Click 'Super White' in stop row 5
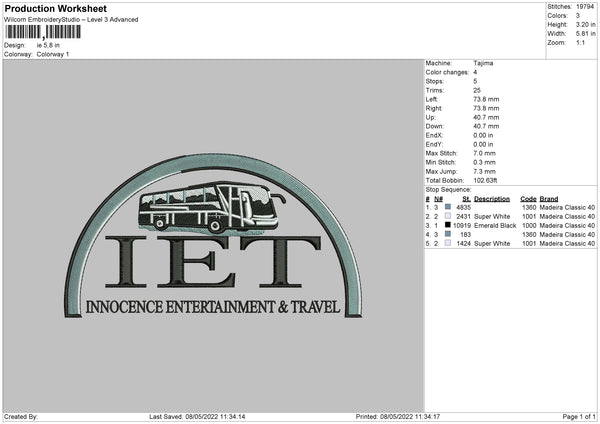Image resolution: width=600 pixels, height=424 pixels. [492, 243]
